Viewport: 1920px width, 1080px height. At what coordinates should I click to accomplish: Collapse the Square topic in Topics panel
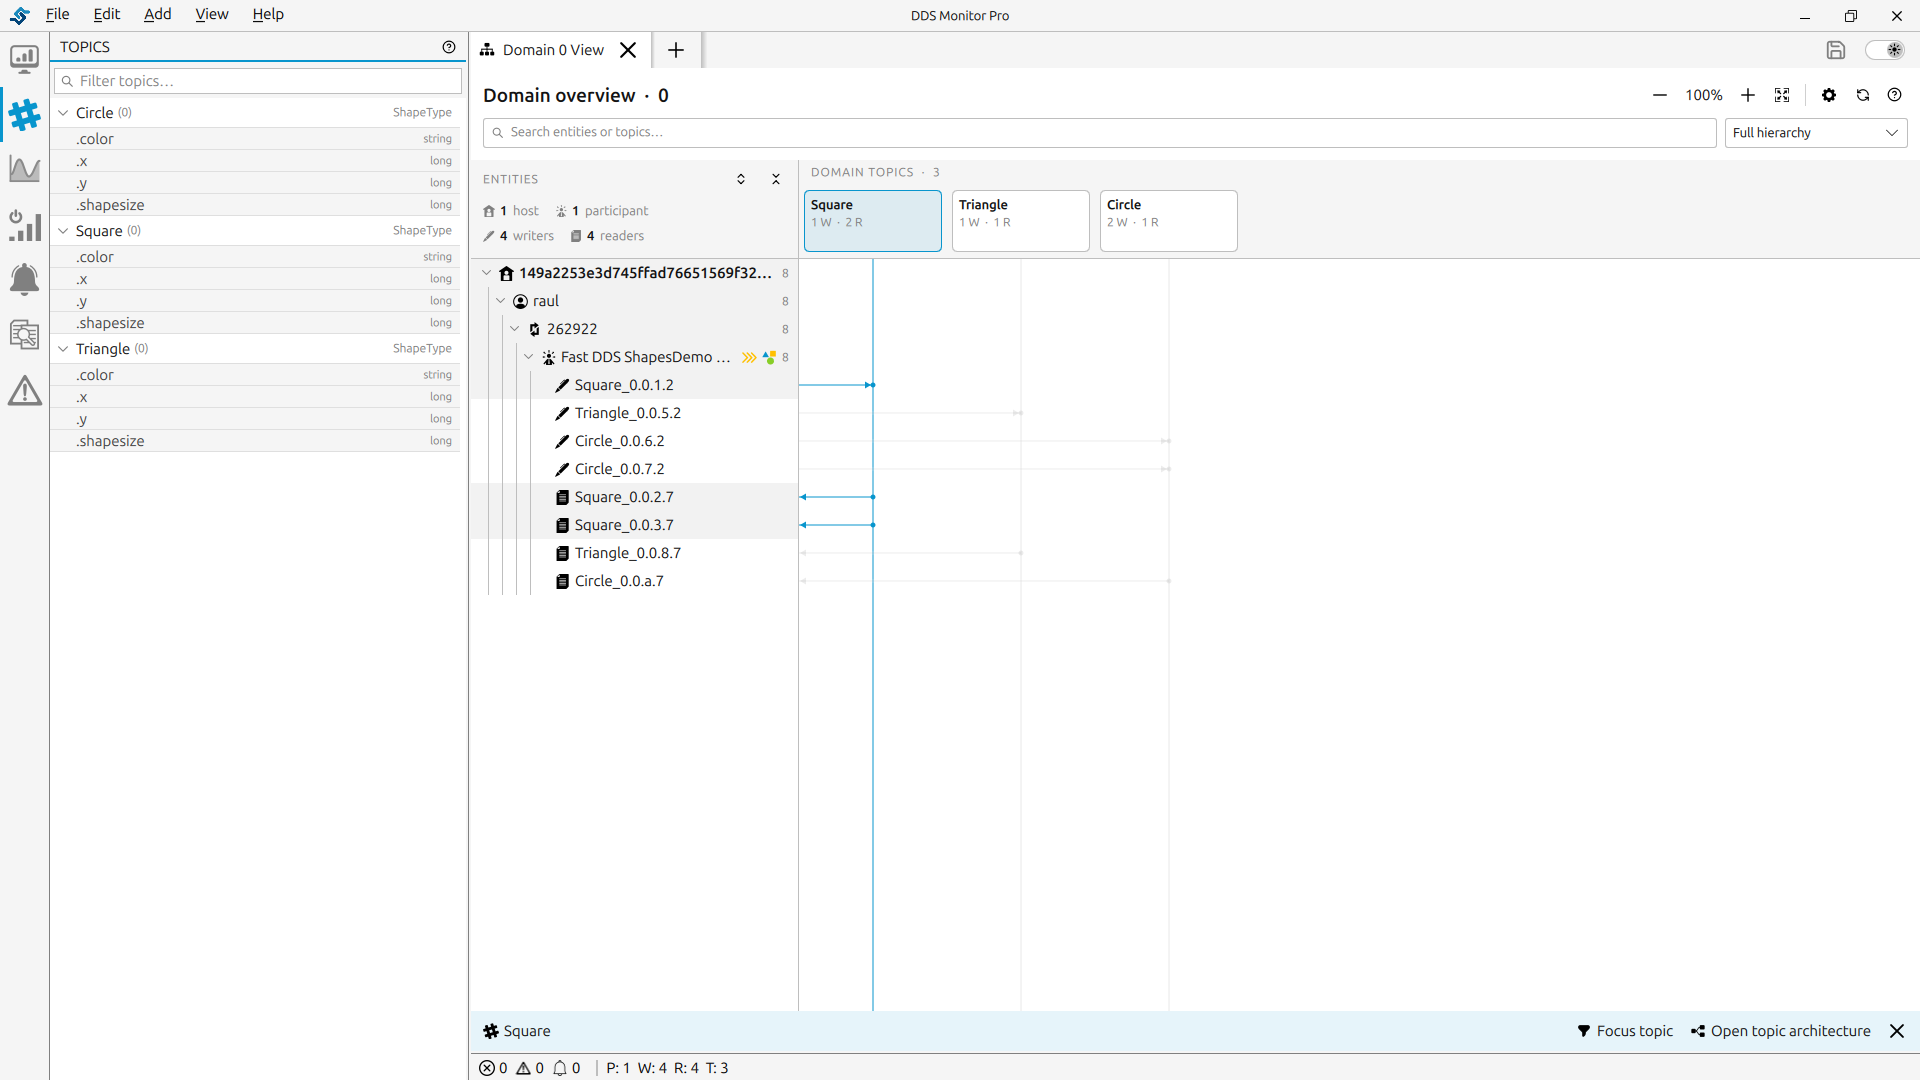click(63, 231)
